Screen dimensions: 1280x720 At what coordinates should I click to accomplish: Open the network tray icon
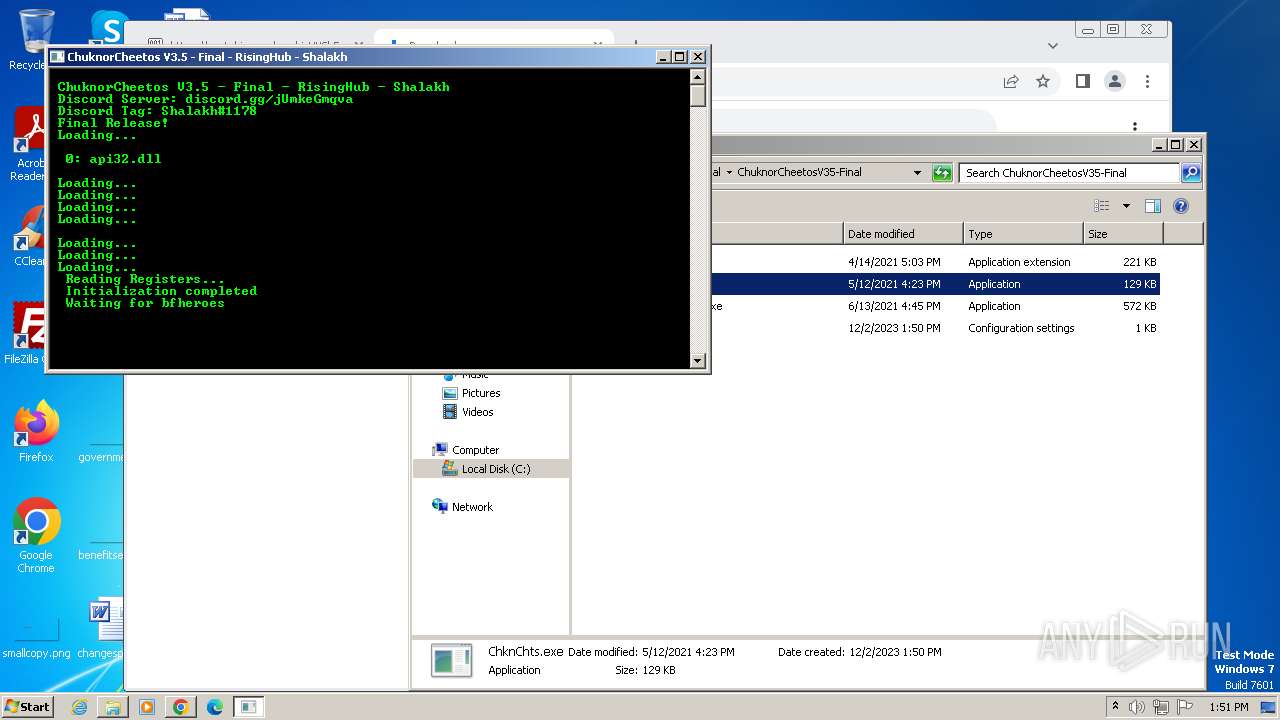tap(1160, 707)
